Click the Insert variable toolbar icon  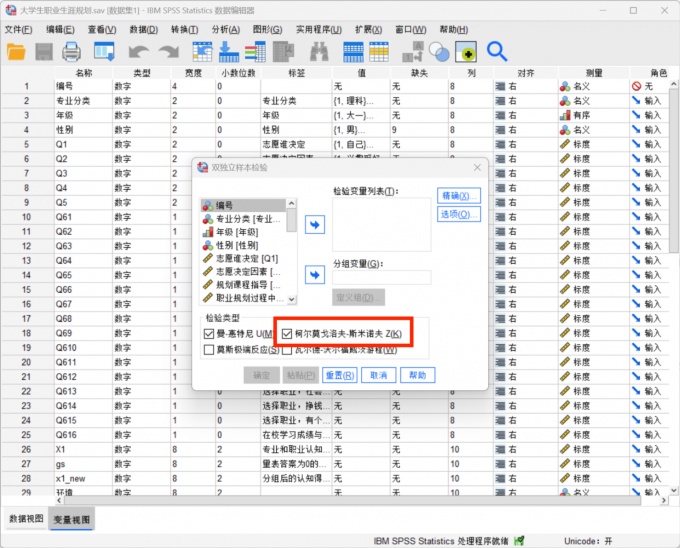point(379,52)
